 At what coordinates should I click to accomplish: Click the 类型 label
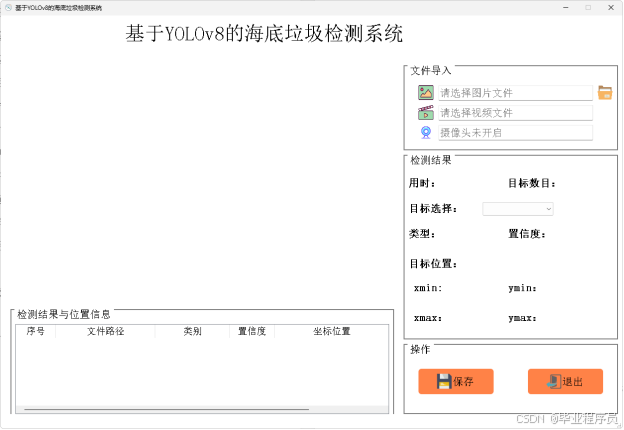pyautogui.click(x=422, y=234)
